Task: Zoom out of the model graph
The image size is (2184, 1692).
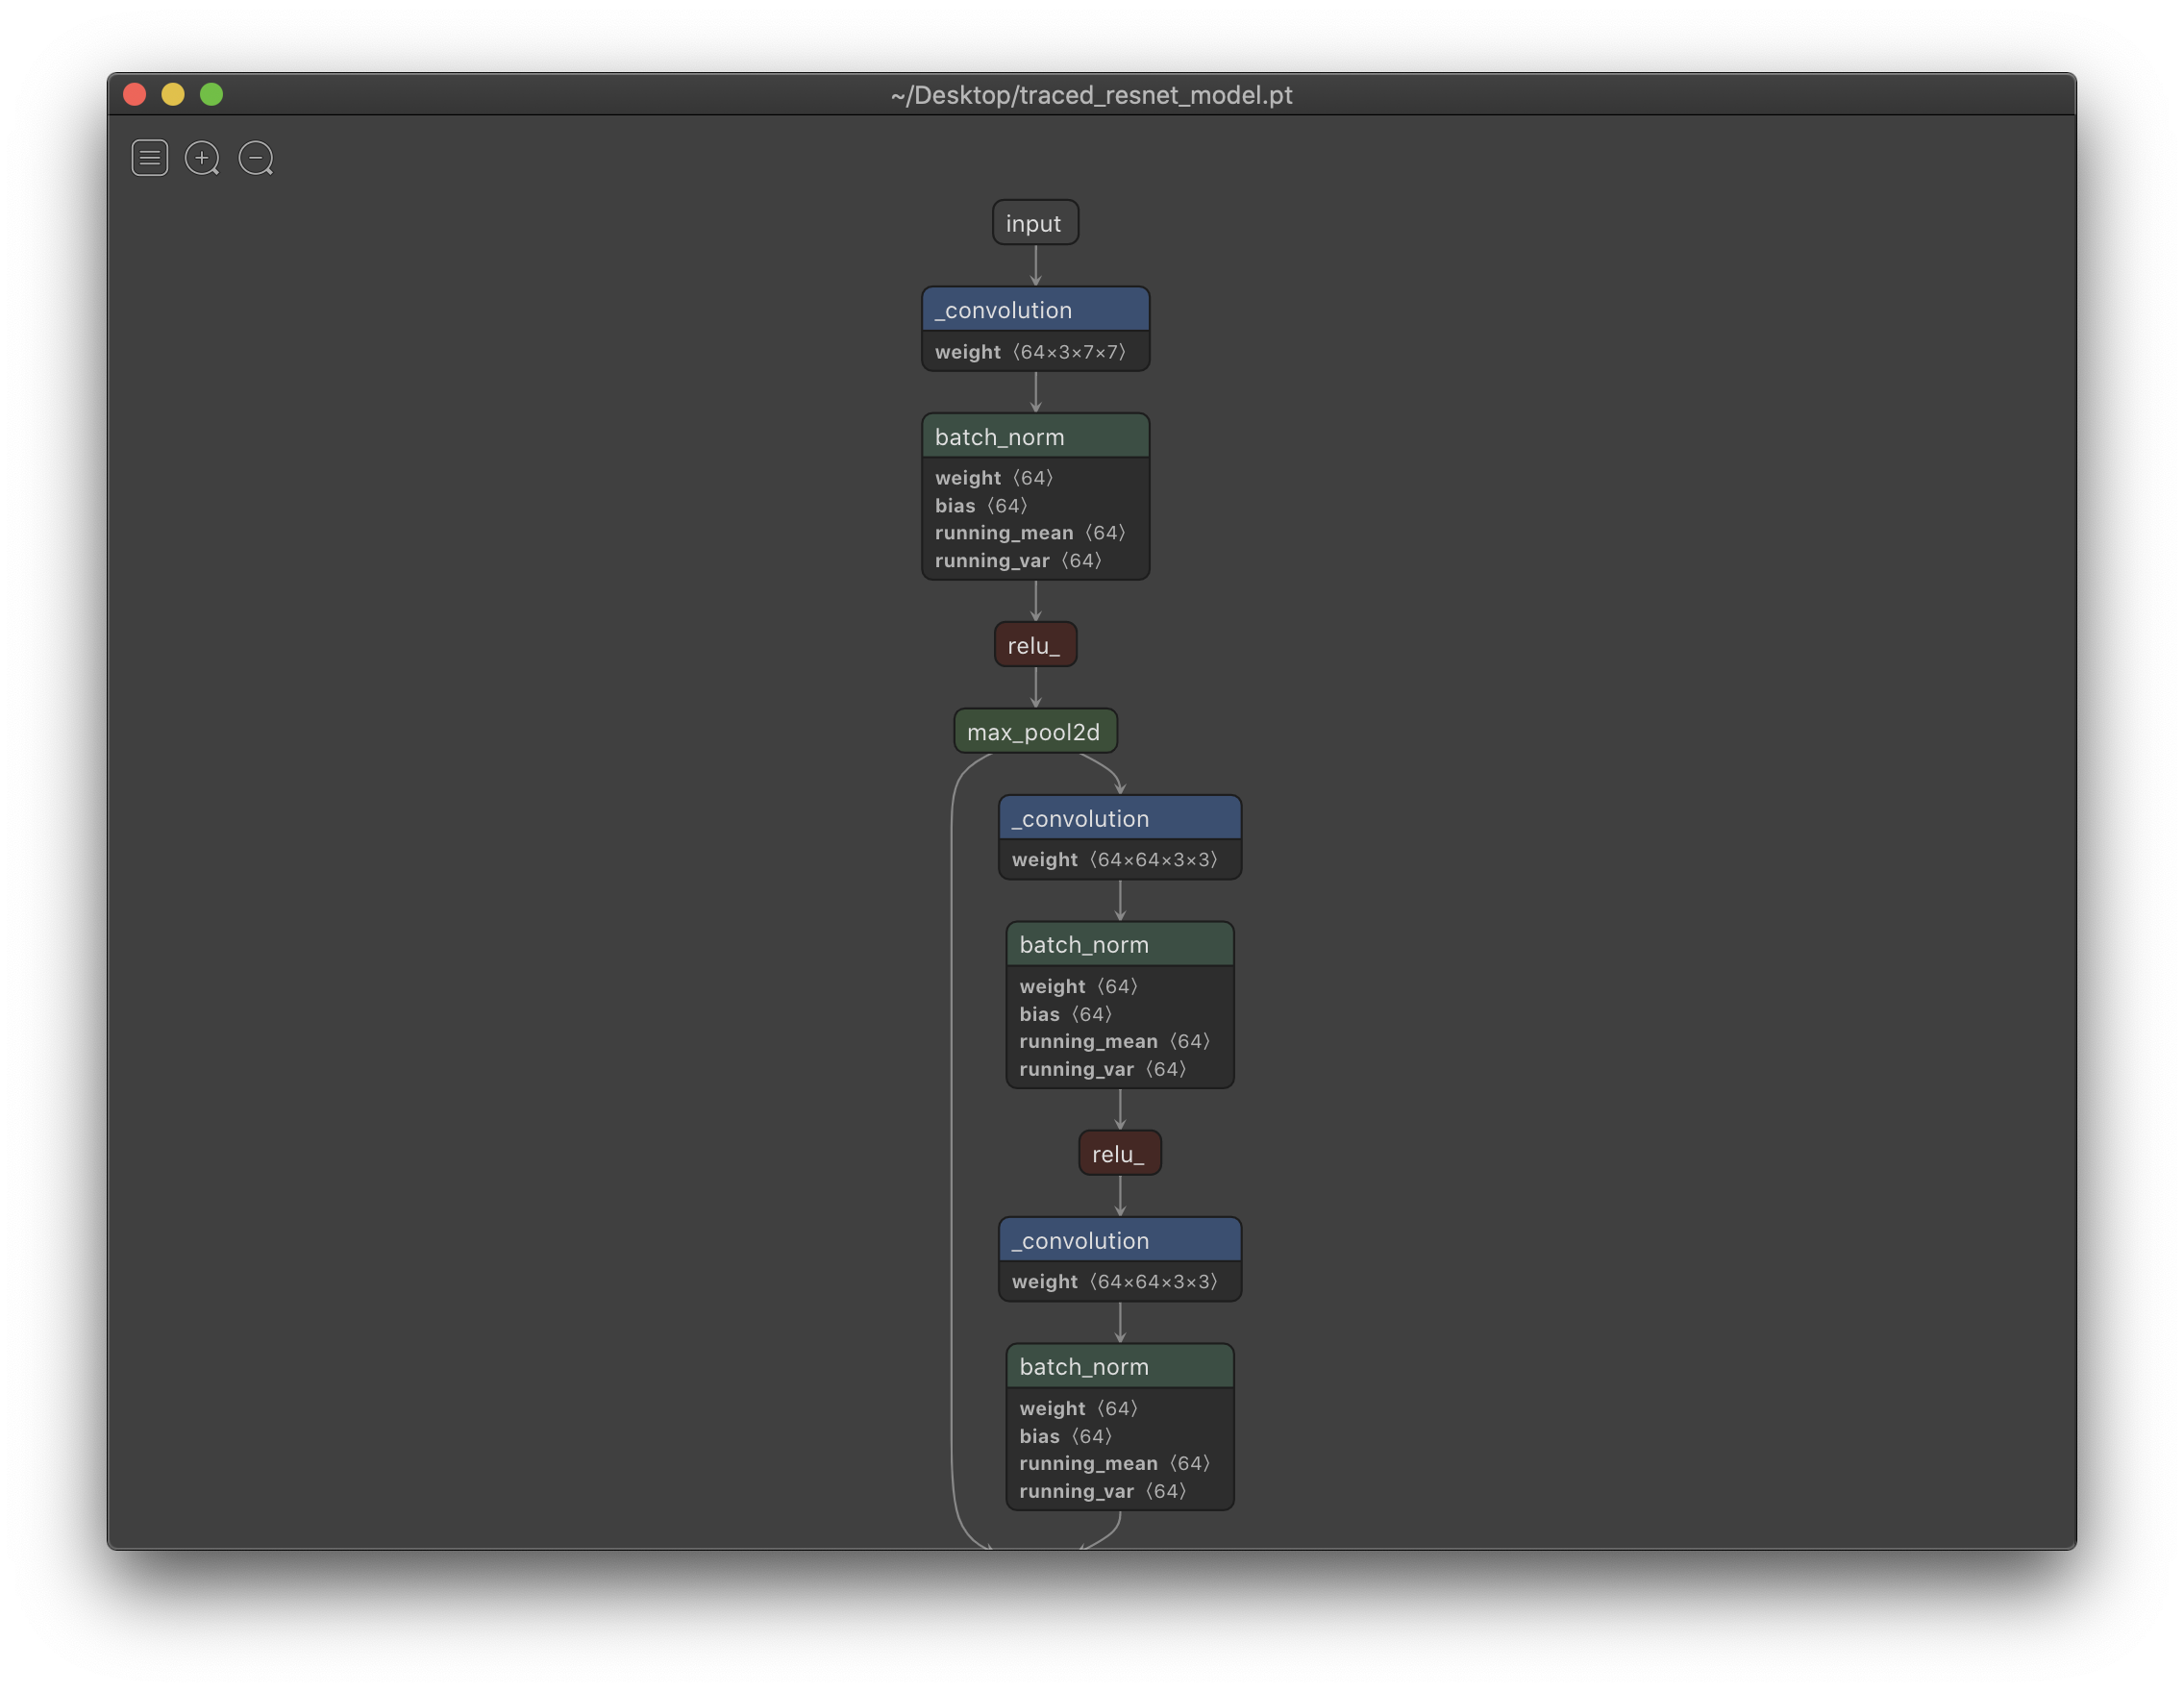Action: point(255,157)
